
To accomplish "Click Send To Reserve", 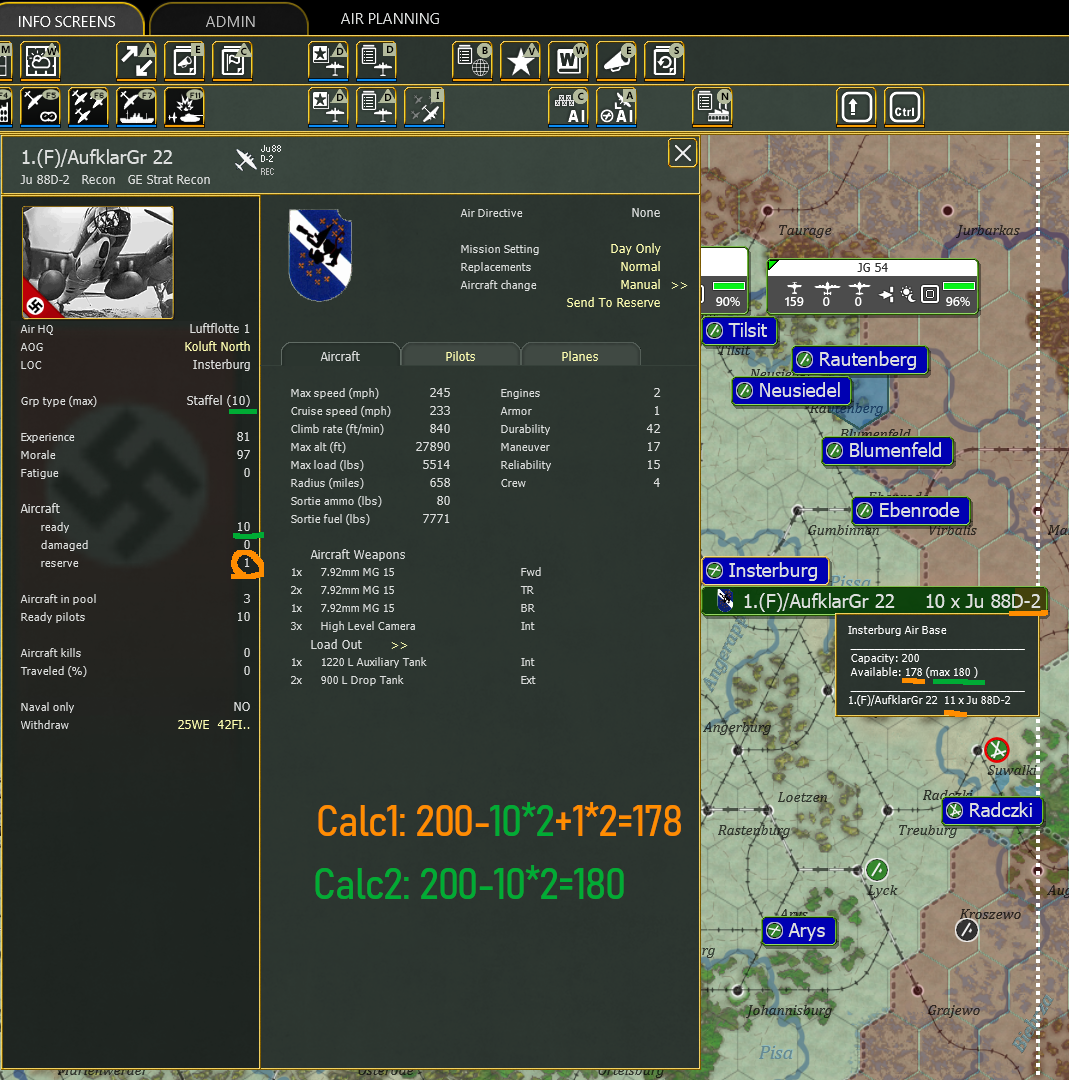I will (x=613, y=302).
